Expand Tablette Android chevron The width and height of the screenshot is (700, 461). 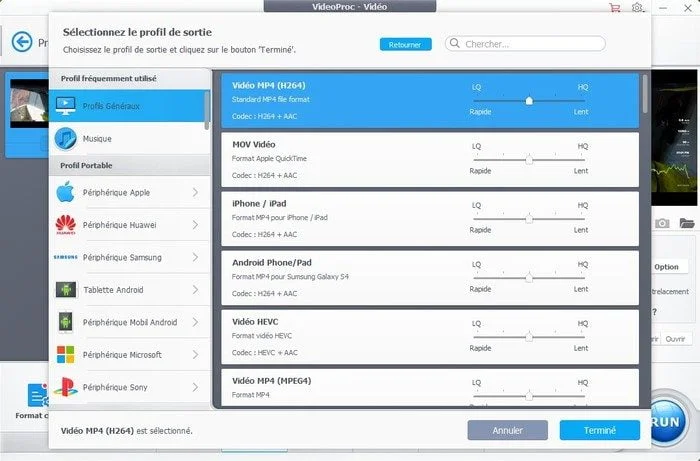[195, 290]
